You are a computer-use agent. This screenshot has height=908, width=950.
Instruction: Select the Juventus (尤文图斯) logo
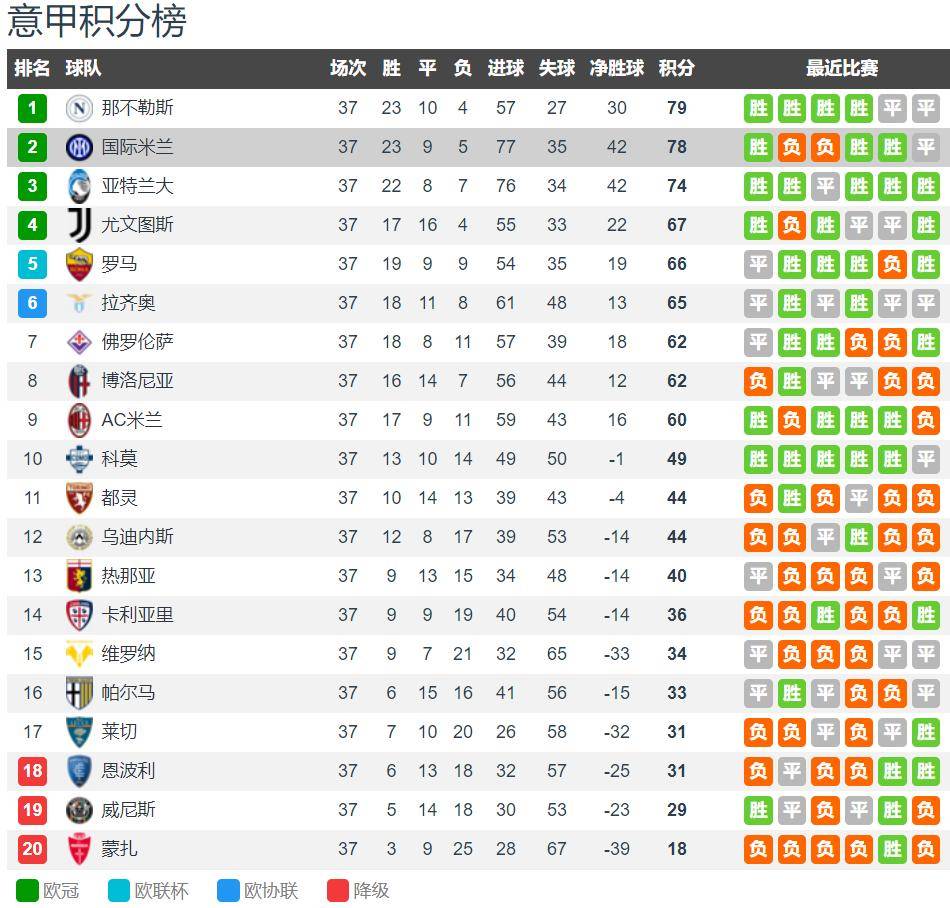tap(79, 225)
